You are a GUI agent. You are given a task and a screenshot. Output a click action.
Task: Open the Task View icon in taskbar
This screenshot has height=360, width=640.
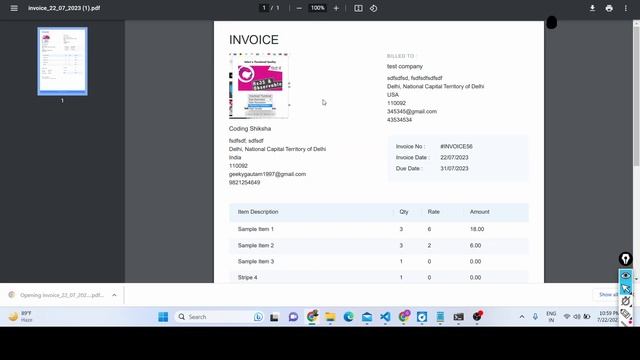pyautogui.click(x=274, y=317)
